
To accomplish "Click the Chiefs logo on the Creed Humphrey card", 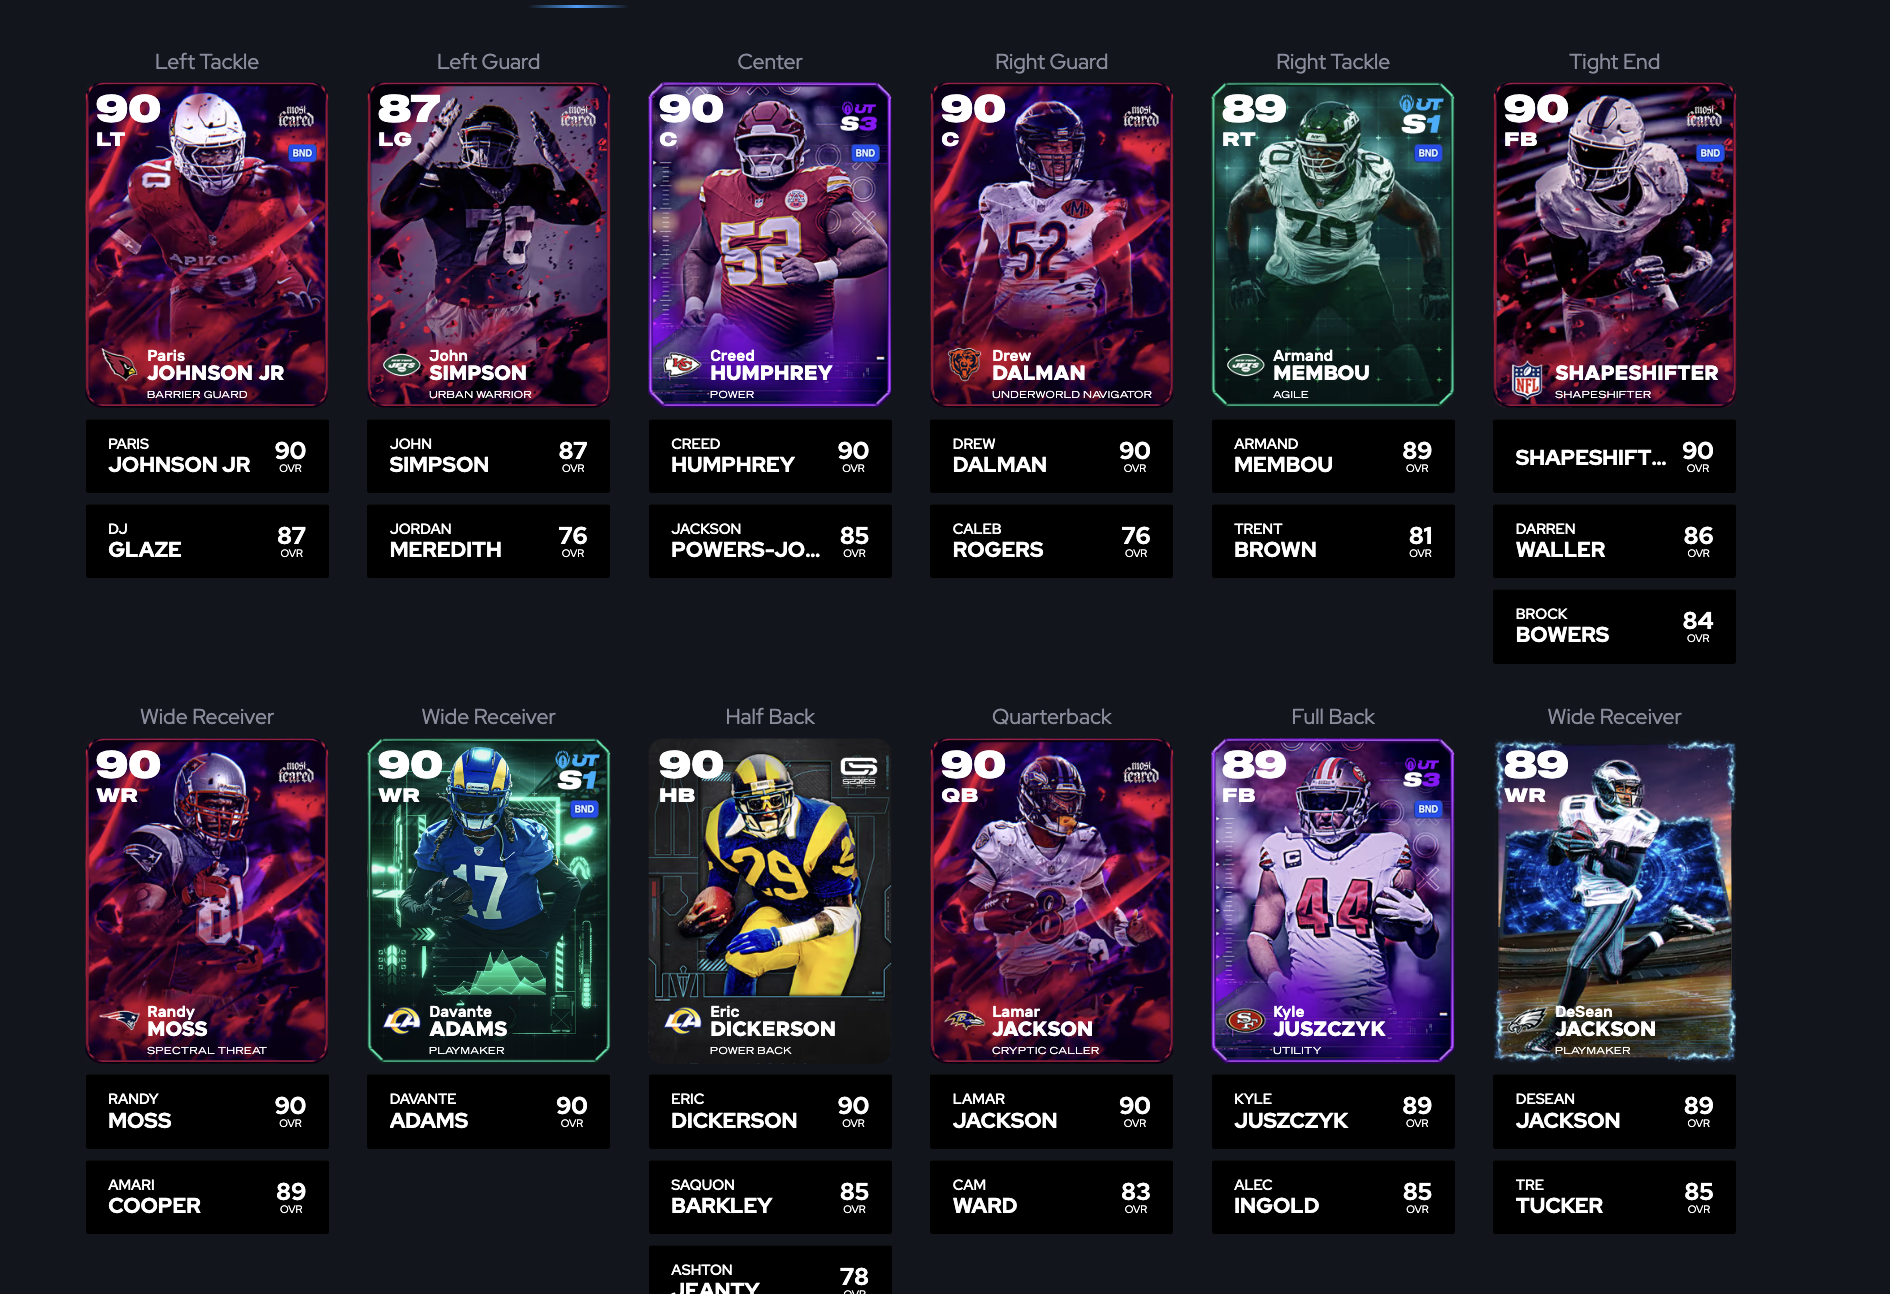I will [682, 364].
